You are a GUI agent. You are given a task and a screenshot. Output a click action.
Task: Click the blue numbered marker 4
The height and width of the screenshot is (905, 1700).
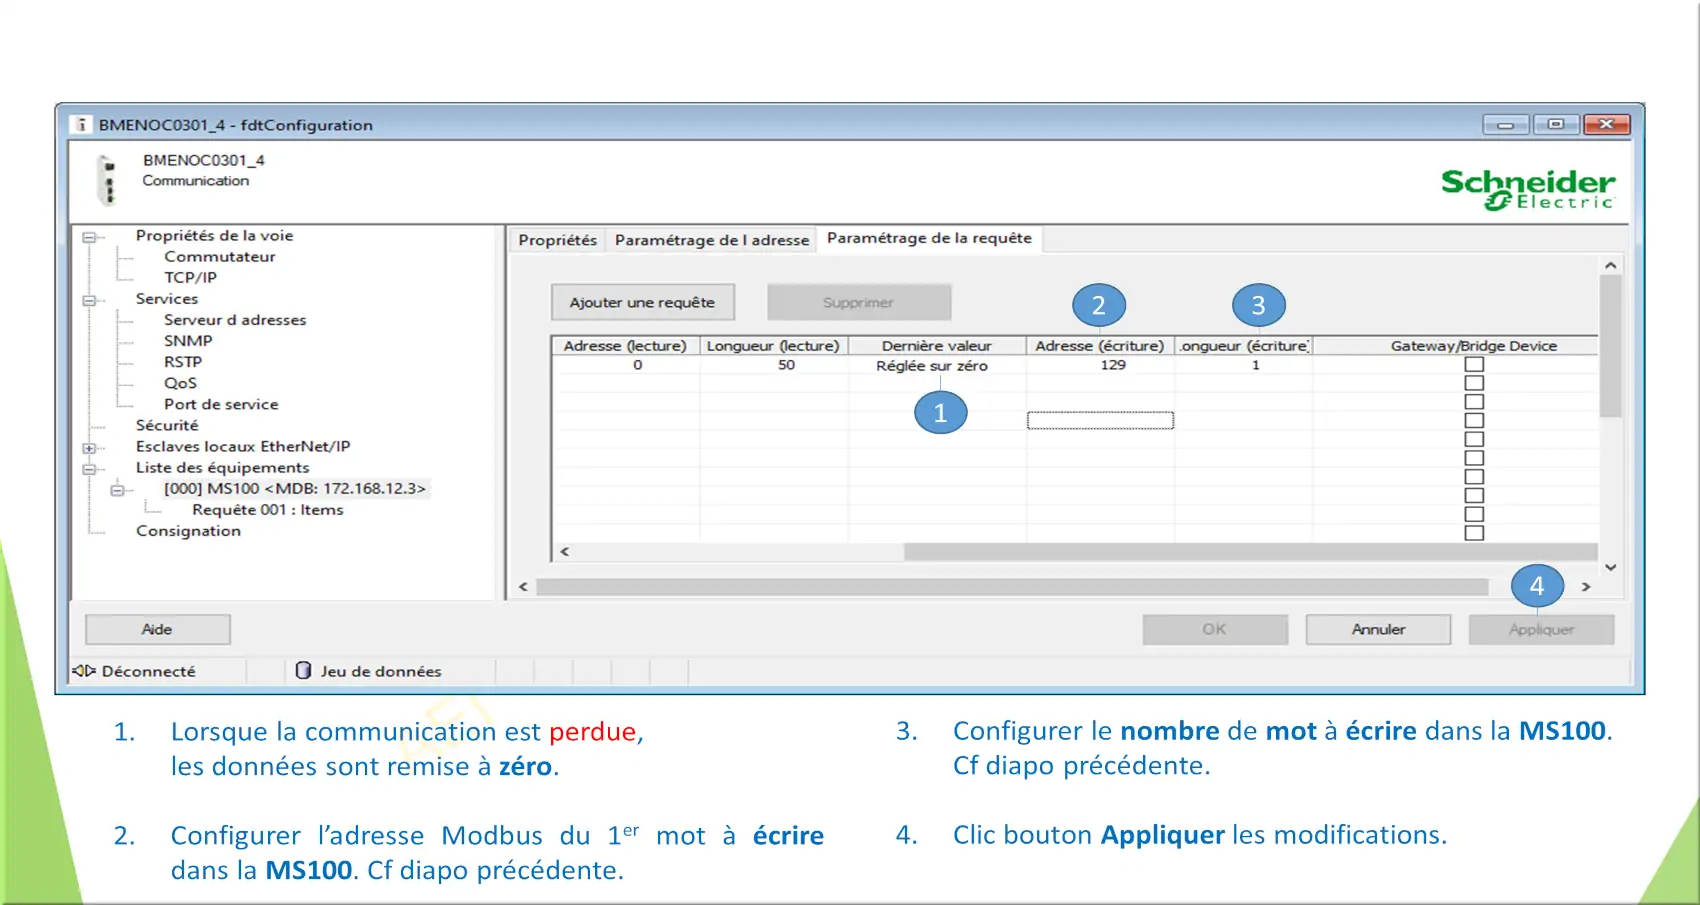tap(1536, 586)
